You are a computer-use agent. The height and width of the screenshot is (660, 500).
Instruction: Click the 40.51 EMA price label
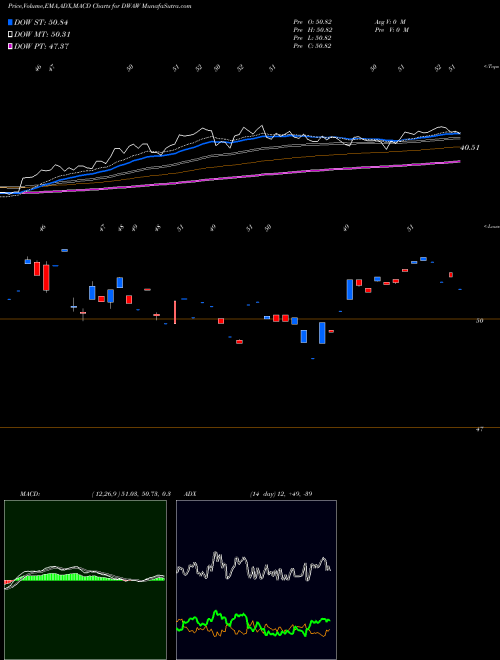click(x=470, y=148)
